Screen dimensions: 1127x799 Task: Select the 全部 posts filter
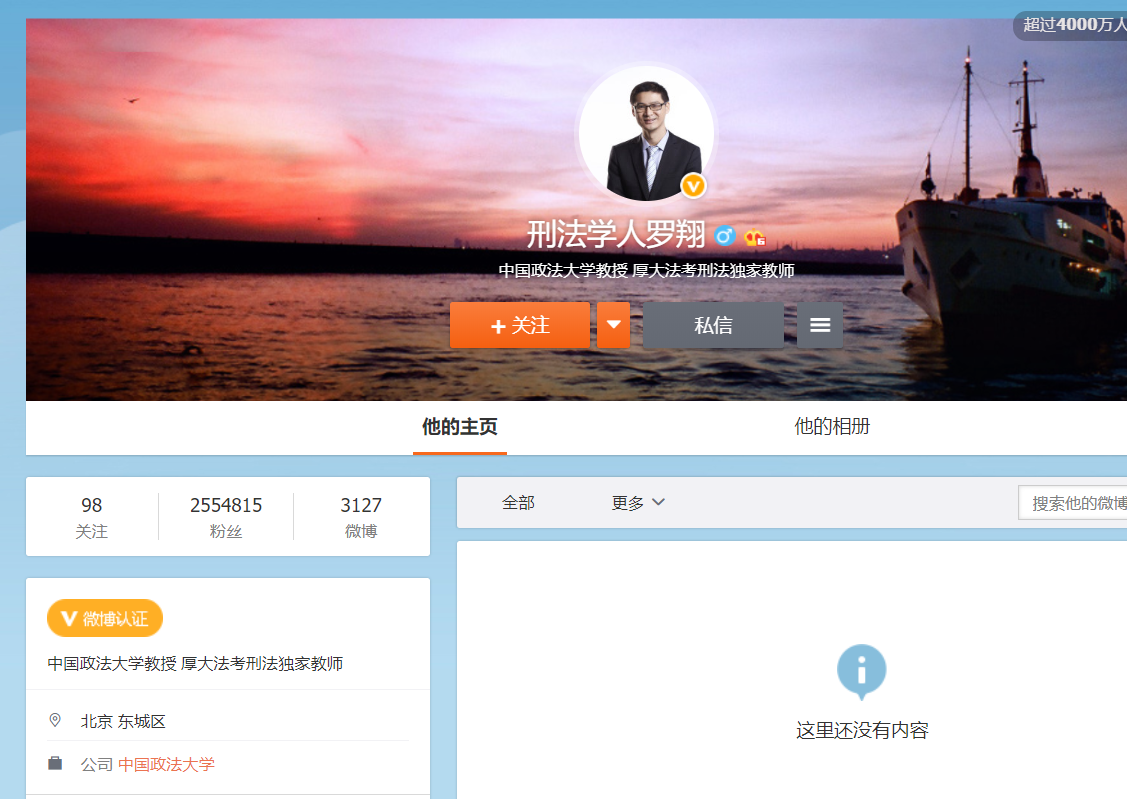518,503
